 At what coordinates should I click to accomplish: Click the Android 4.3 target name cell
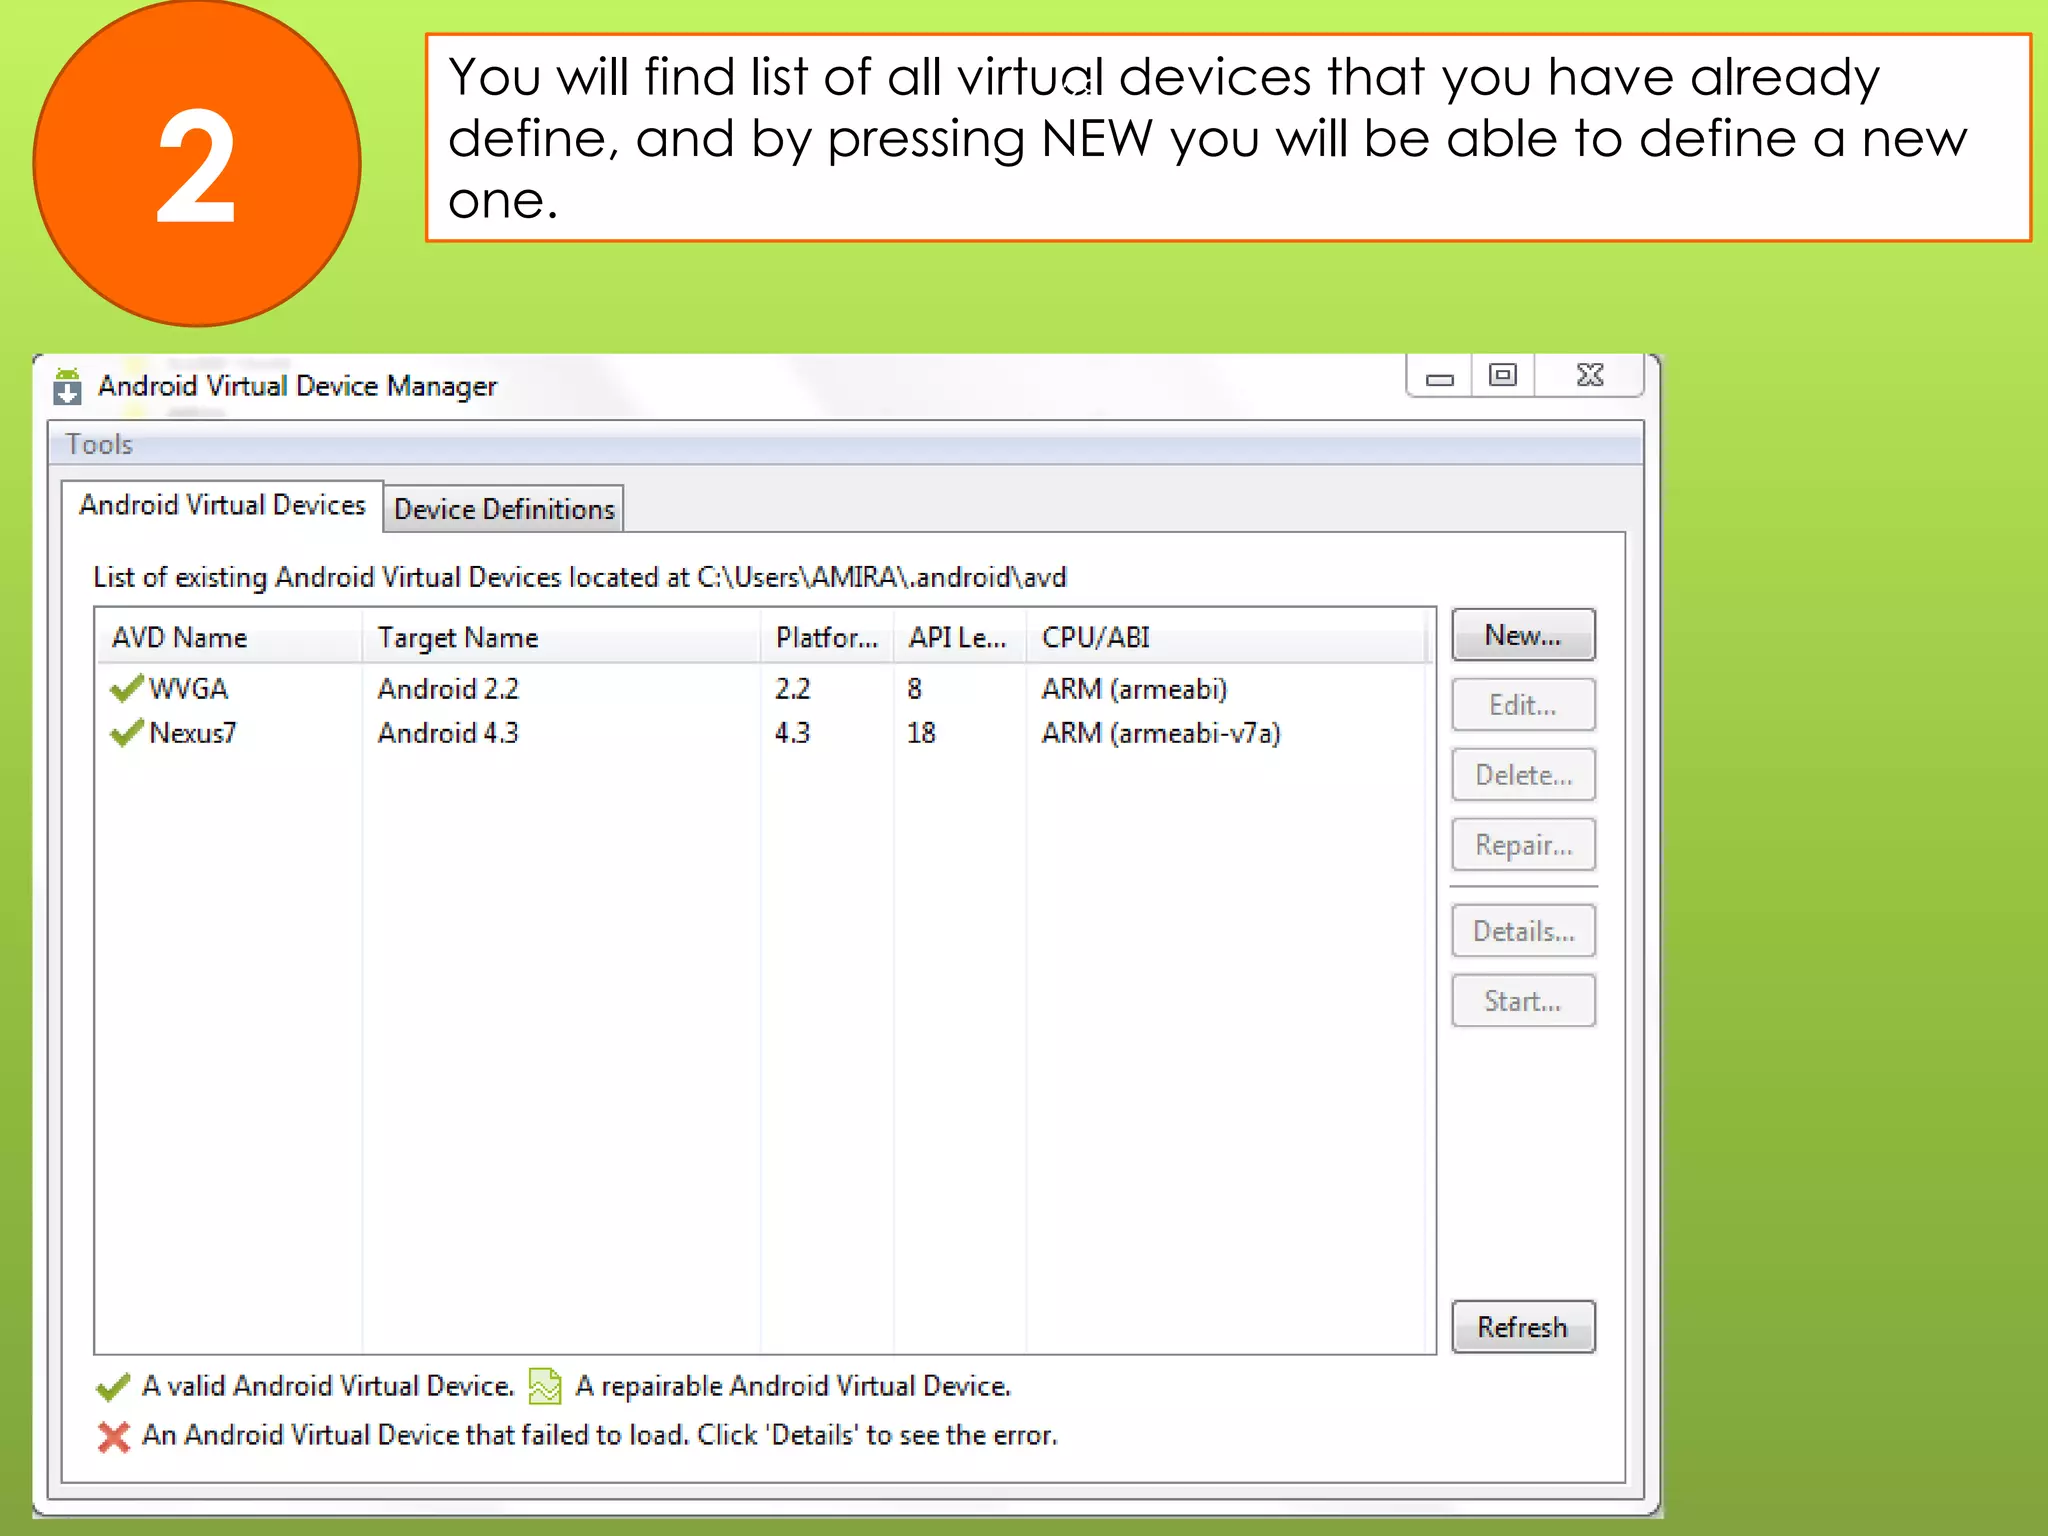pos(448,733)
